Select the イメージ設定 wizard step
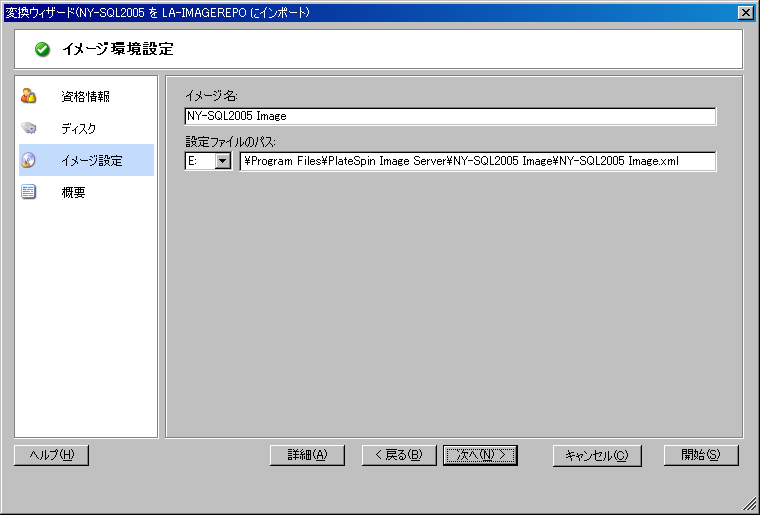The width and height of the screenshot is (760, 515). tap(86, 160)
